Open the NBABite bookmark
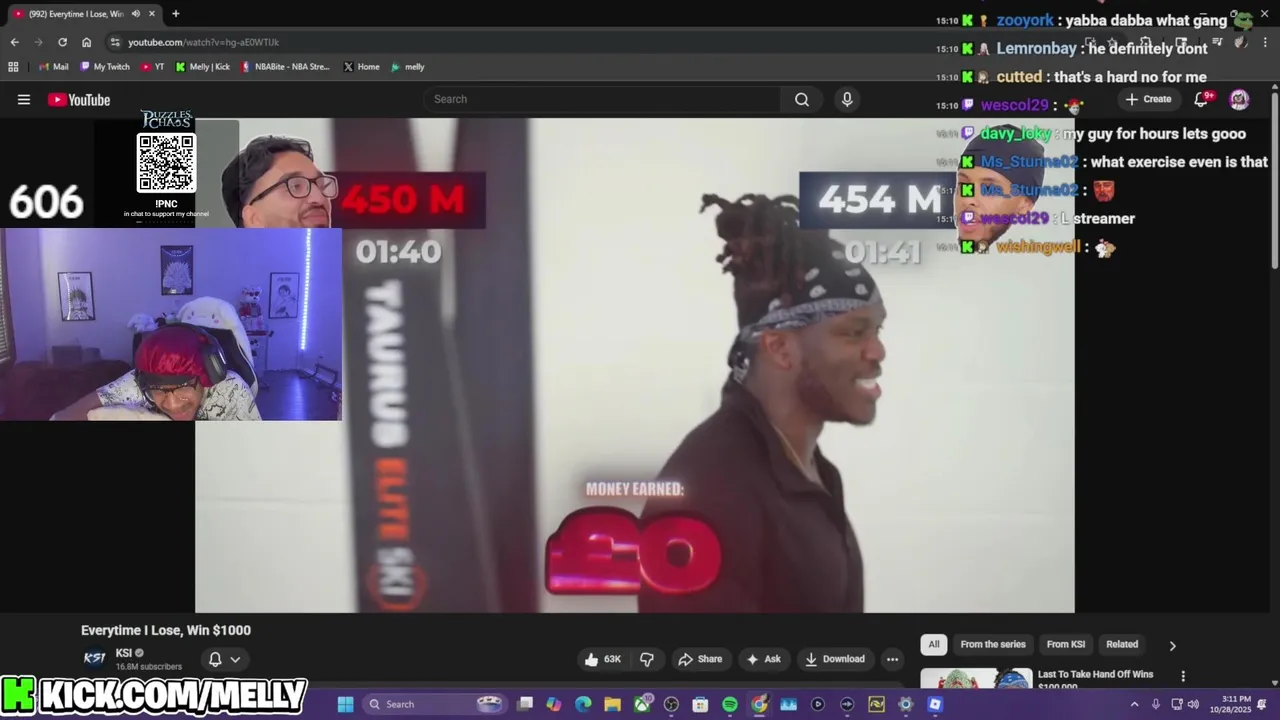Viewport: 1280px width, 720px height. (x=285, y=67)
